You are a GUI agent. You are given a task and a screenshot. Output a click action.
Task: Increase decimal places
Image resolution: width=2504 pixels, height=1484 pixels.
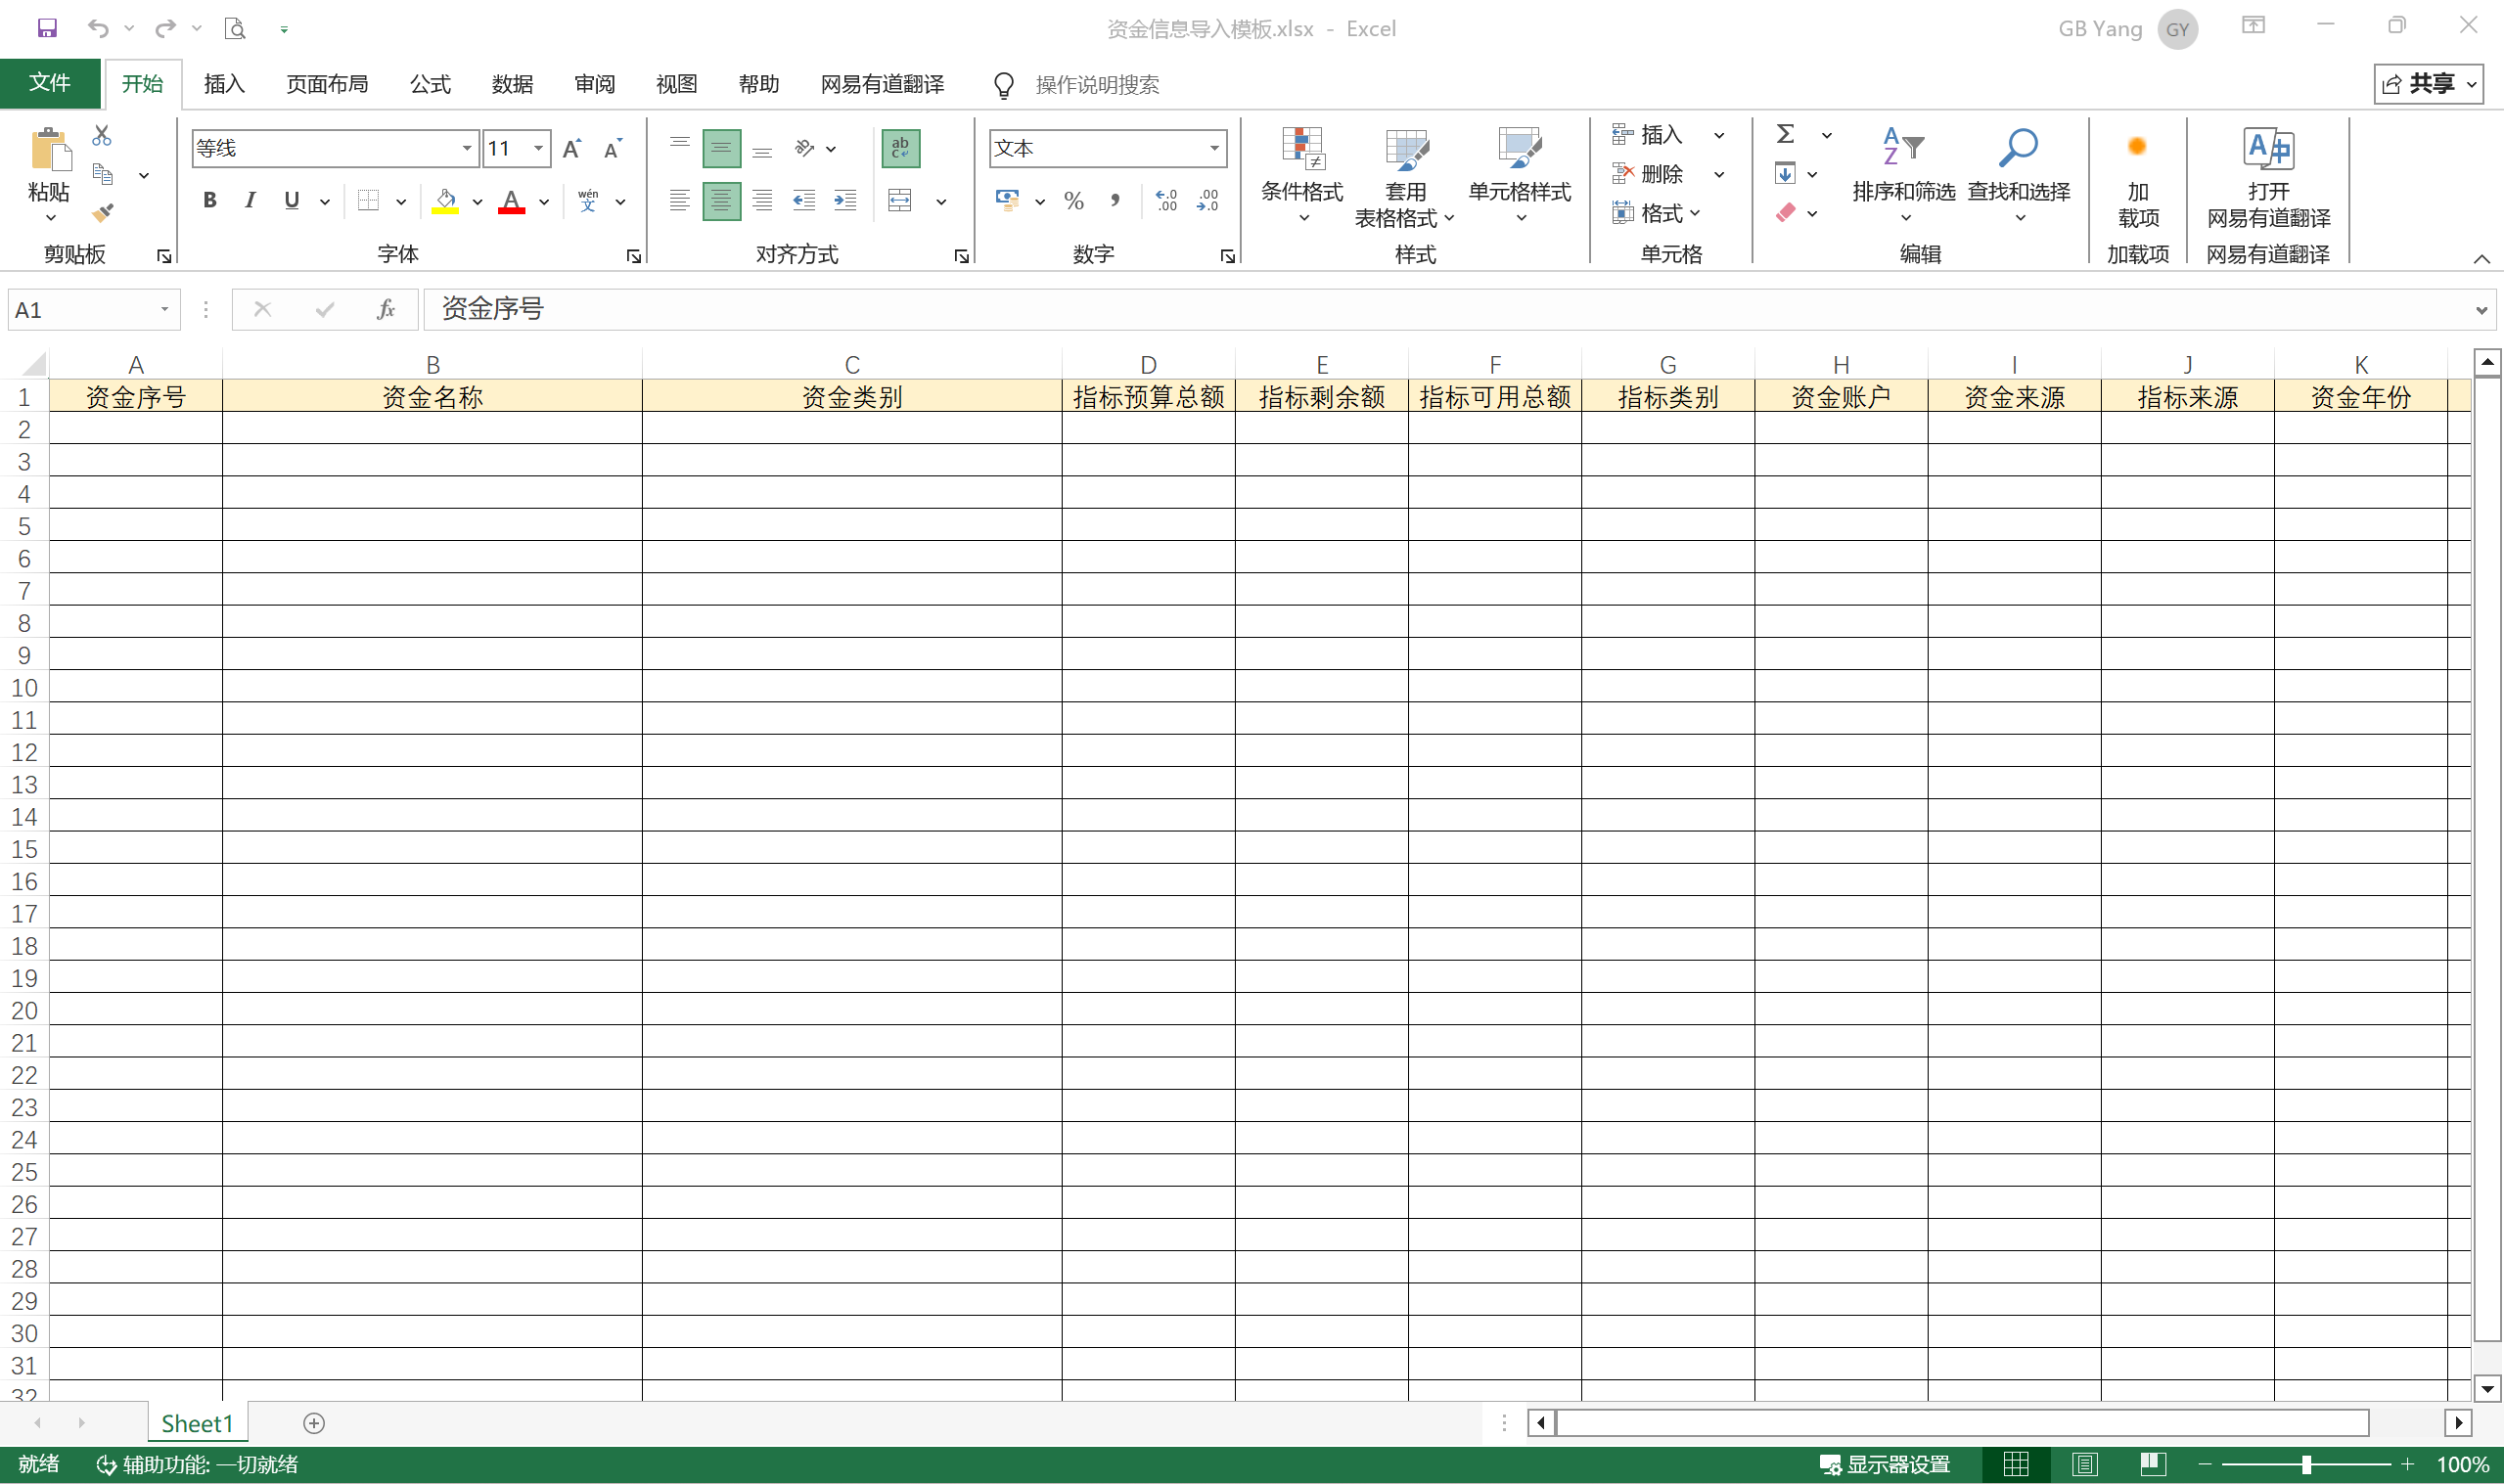1166,200
